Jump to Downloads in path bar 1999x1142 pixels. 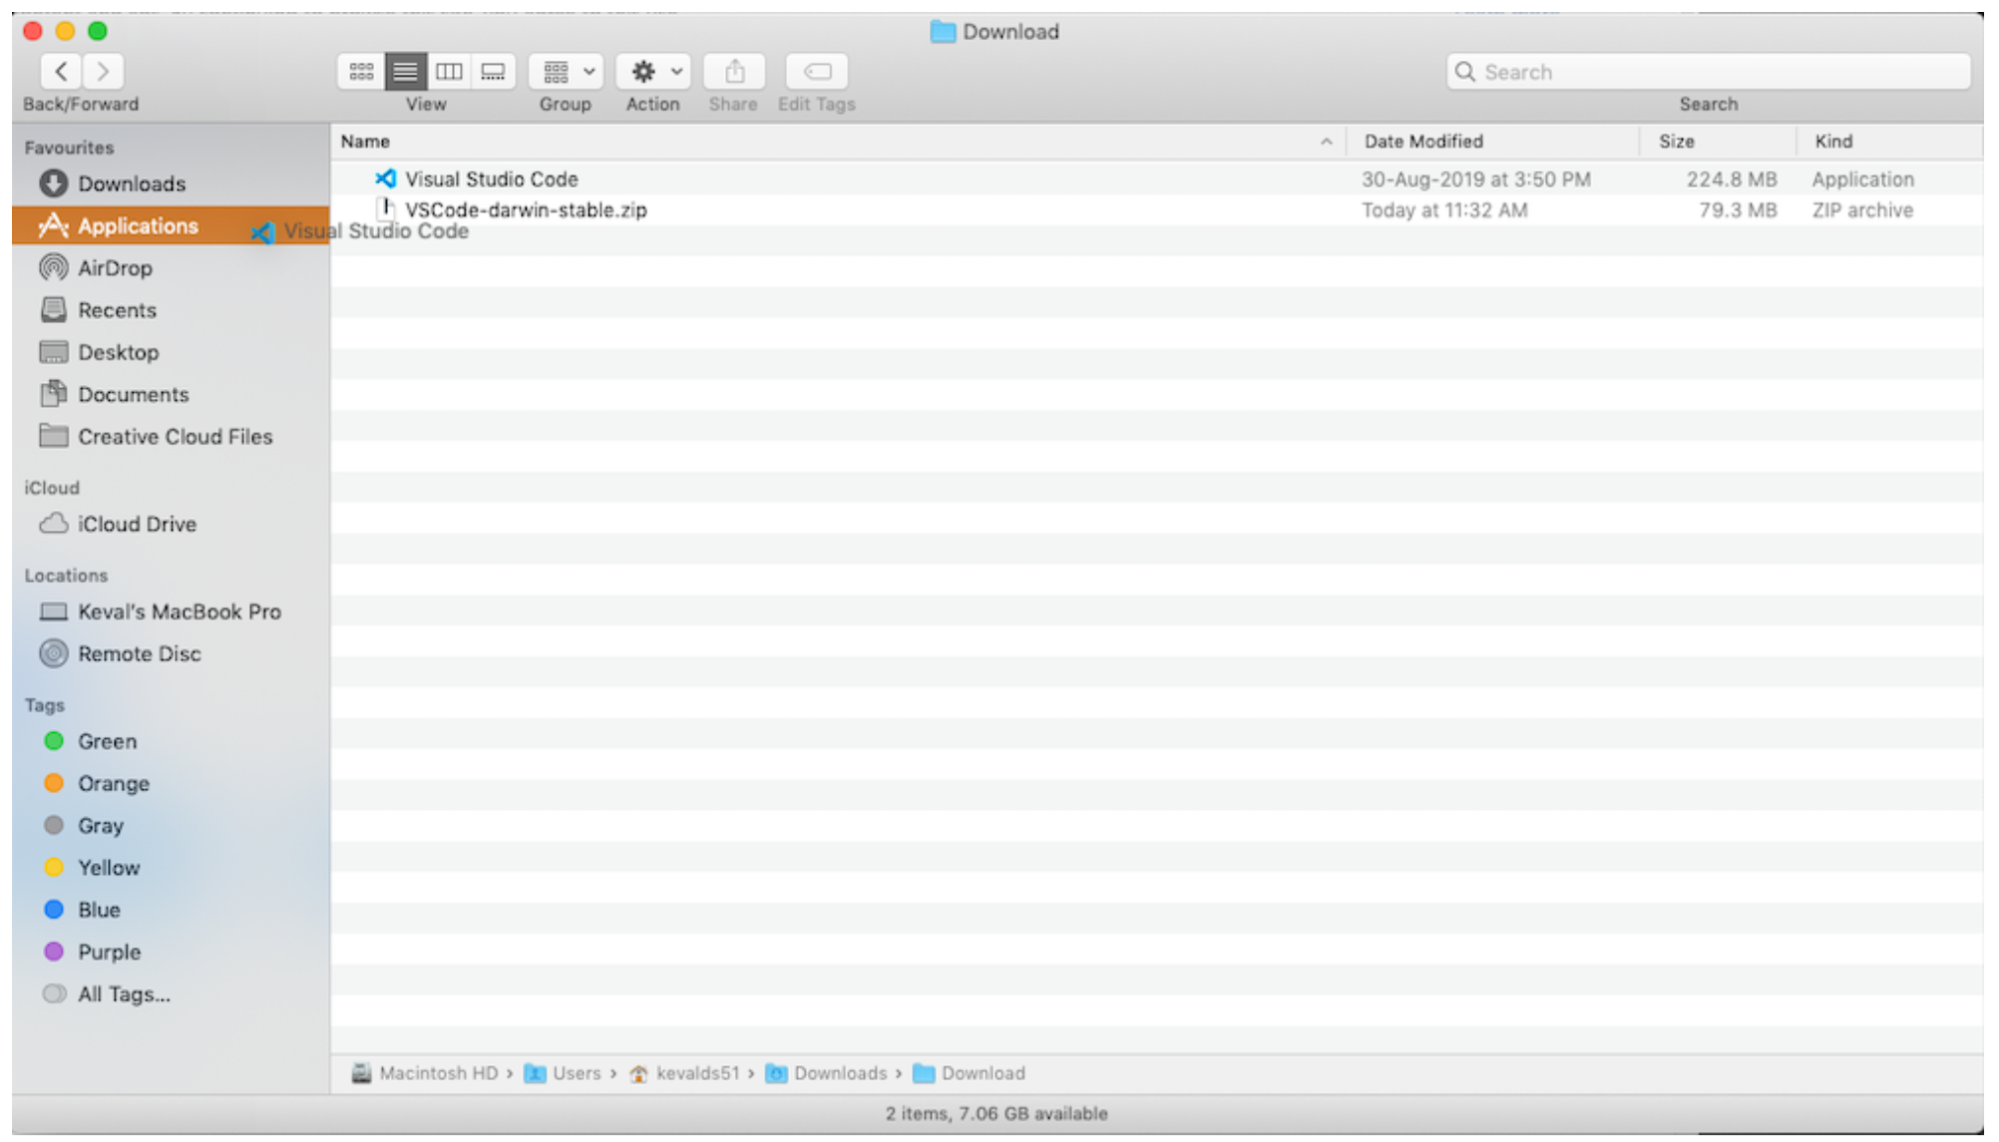coord(826,1073)
